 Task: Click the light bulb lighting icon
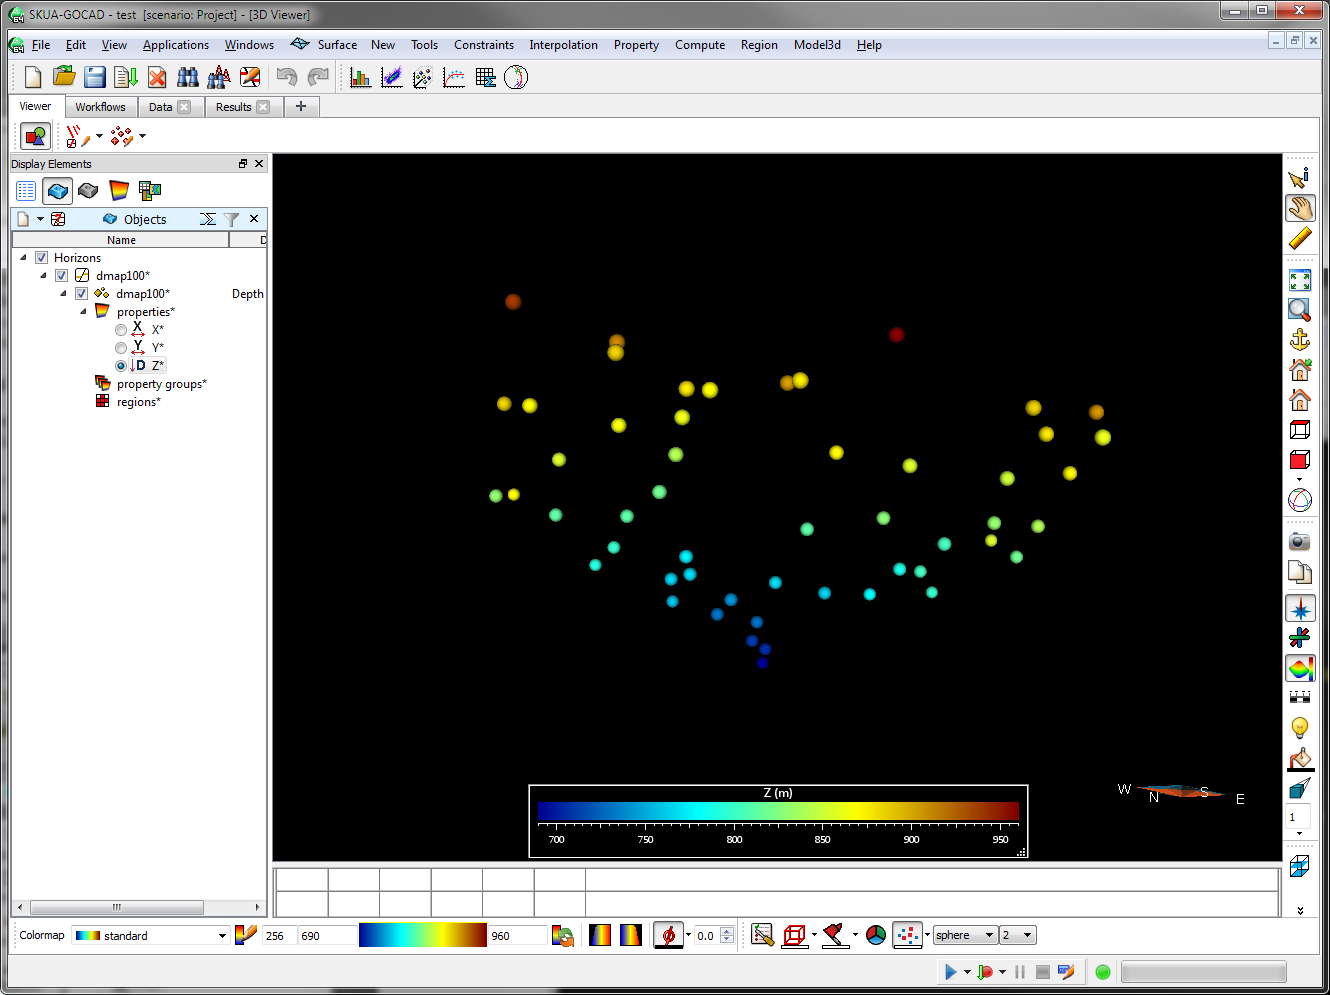click(x=1299, y=727)
